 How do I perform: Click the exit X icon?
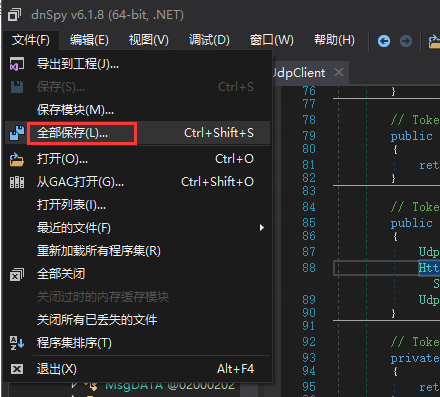[17, 369]
